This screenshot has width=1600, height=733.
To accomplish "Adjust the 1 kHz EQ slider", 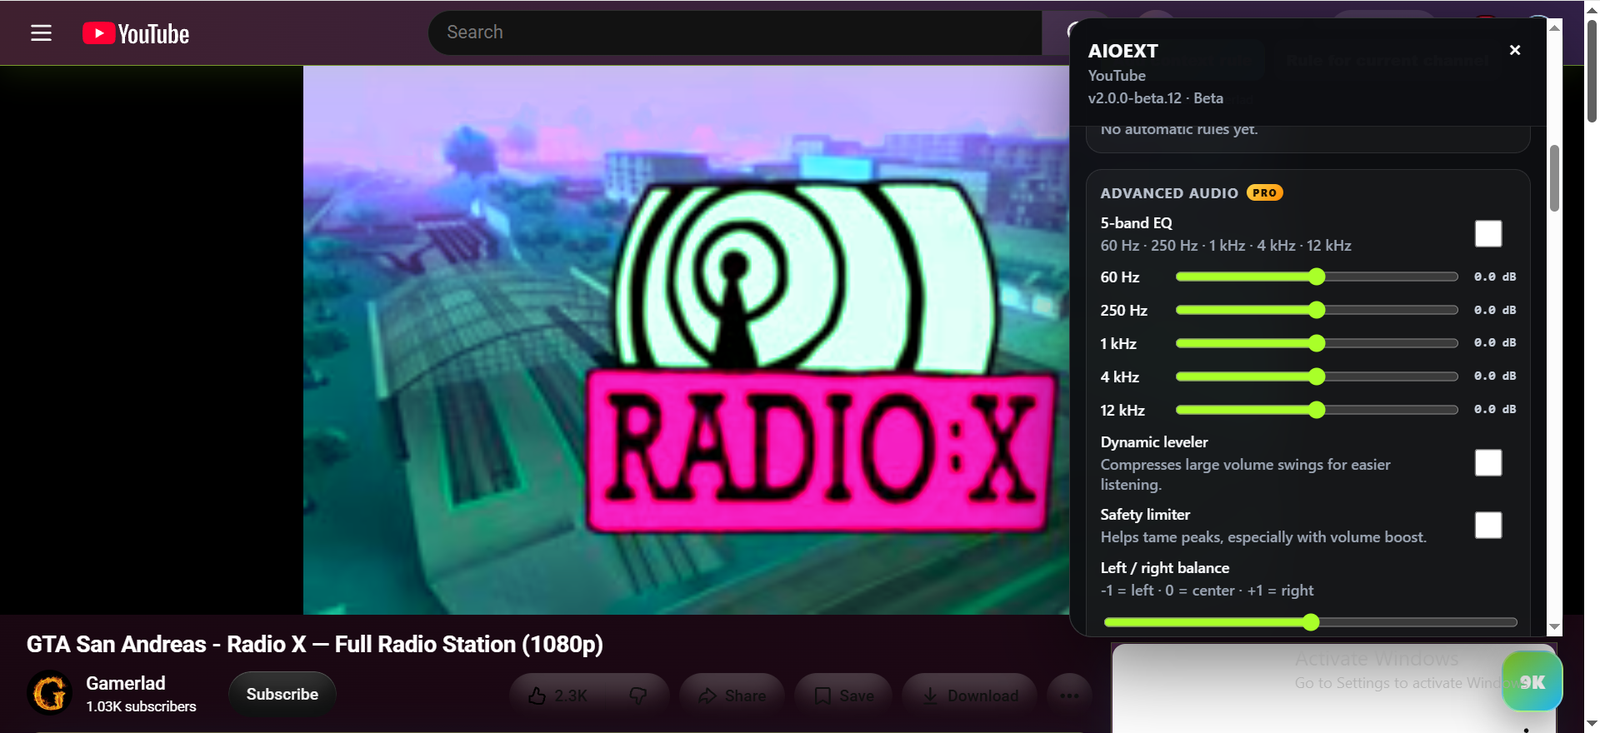I will point(1317,343).
